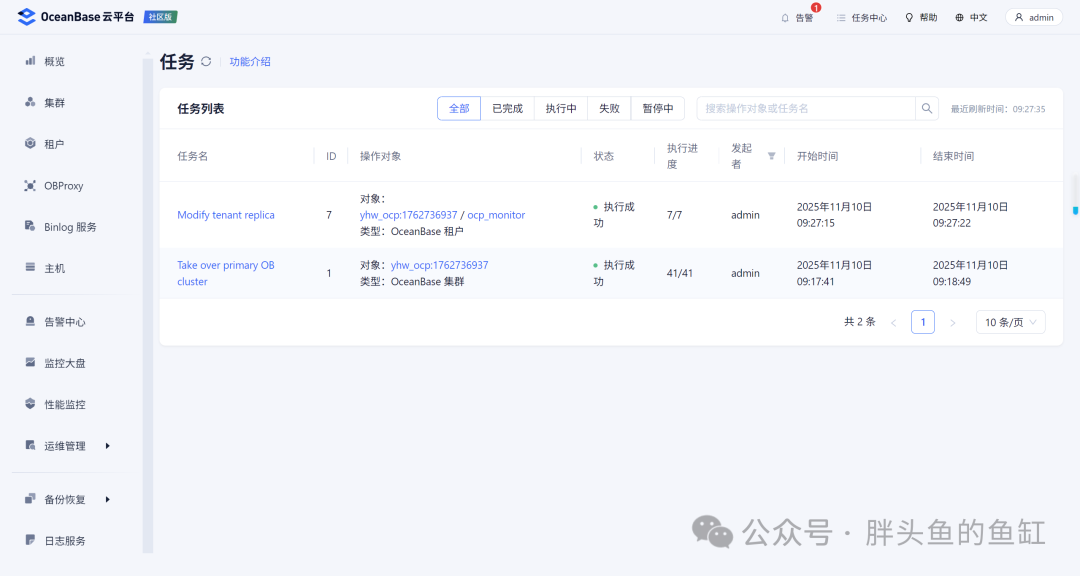Select the 全部 filter tab
1080x576 pixels.
(459, 108)
